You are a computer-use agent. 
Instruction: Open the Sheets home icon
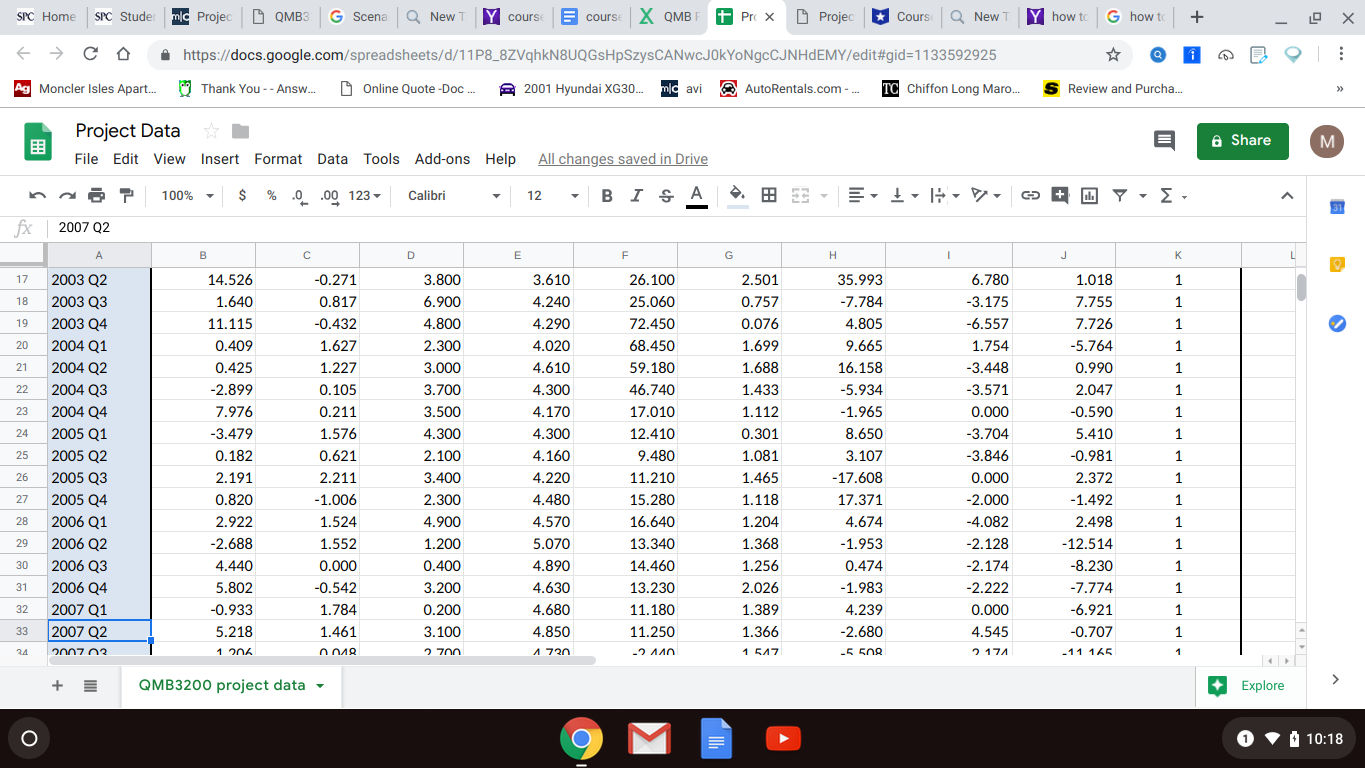click(39, 142)
